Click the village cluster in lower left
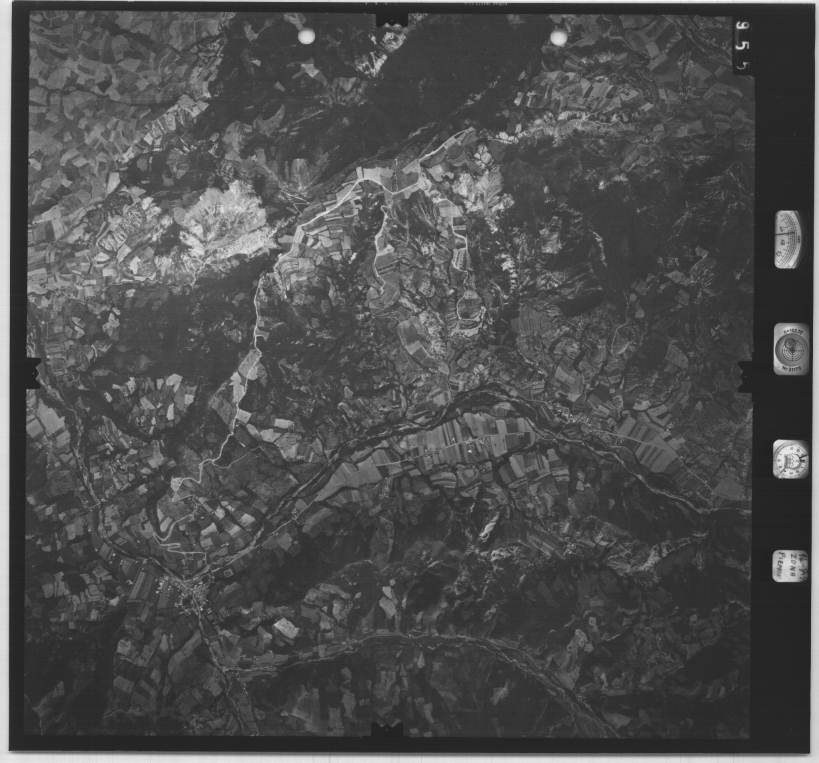Viewport: 819px width, 763px height. (190, 594)
